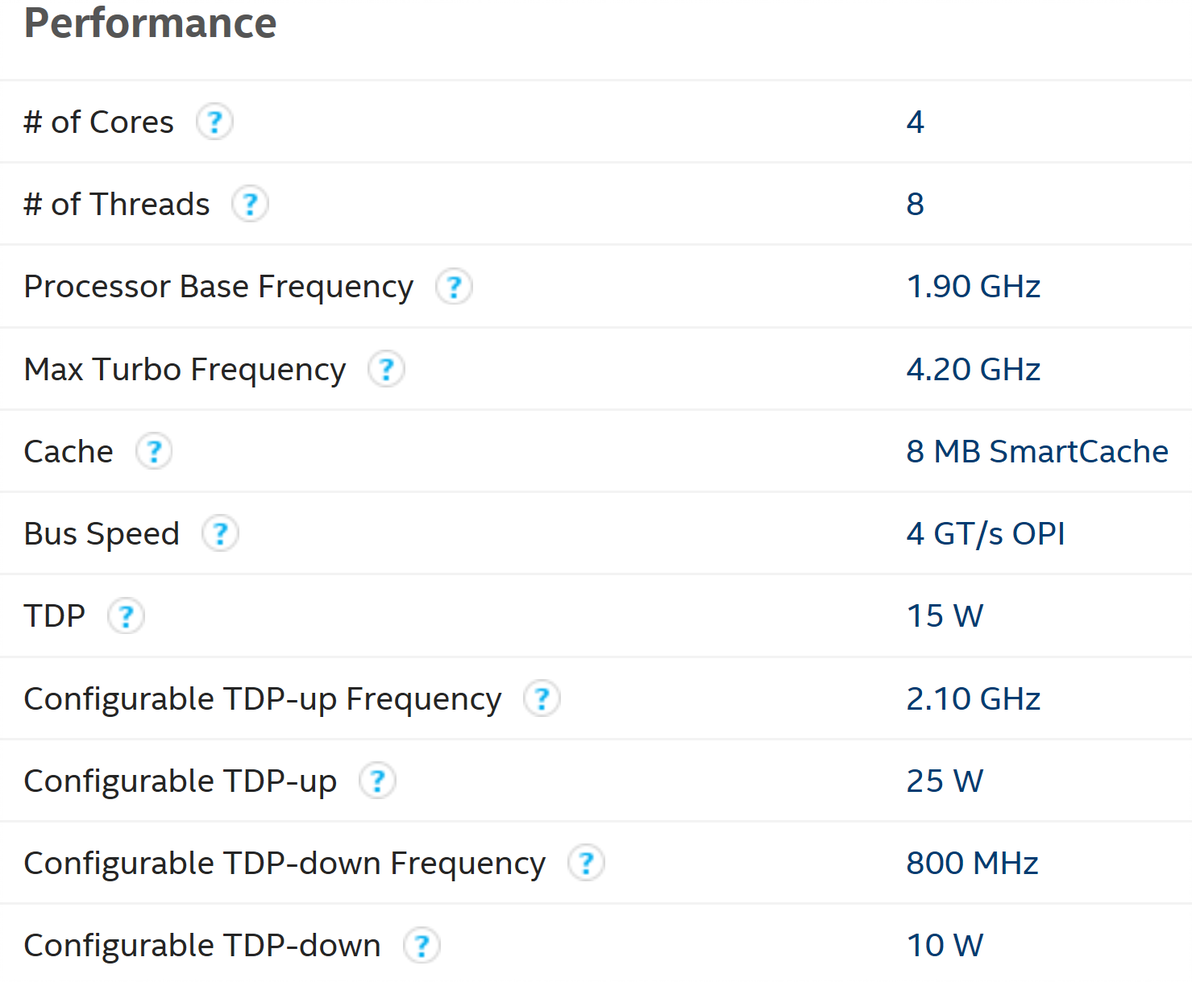Image resolution: width=1192 pixels, height=982 pixels.
Task: Click the 1.90 GHz base frequency value
Action: pyautogui.click(x=973, y=288)
